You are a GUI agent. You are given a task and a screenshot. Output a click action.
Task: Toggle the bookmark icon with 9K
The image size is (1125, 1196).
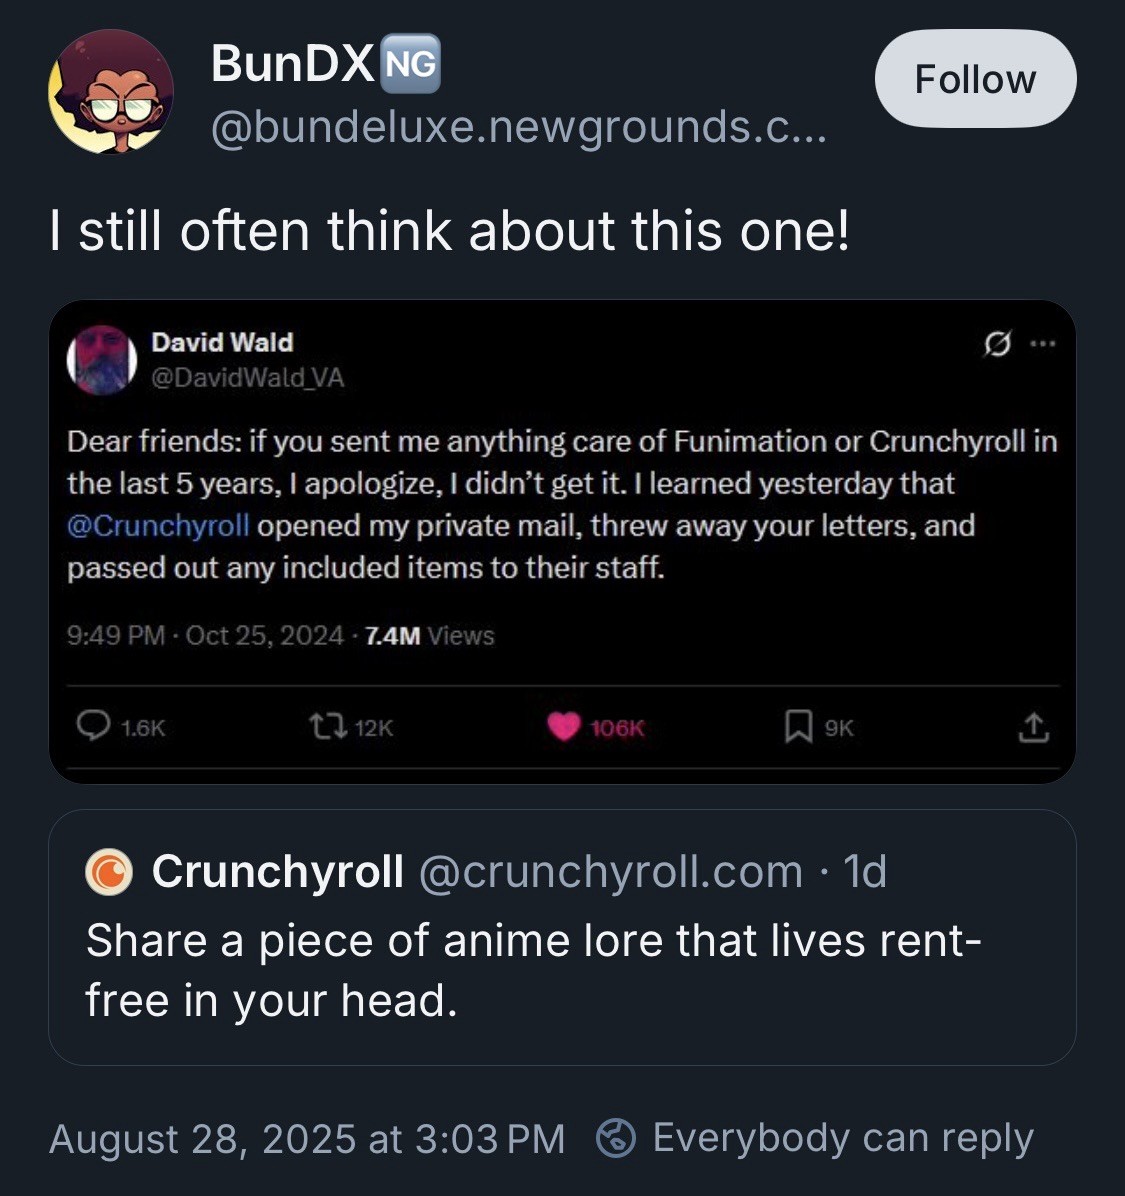[x=797, y=727]
